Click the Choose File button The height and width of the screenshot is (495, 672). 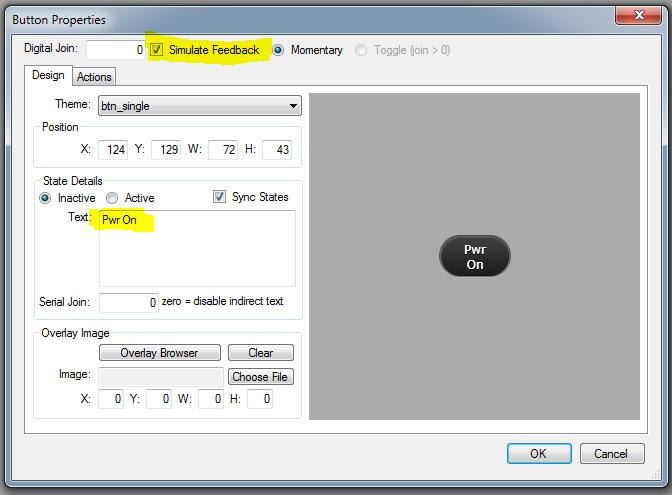pyautogui.click(x=261, y=377)
